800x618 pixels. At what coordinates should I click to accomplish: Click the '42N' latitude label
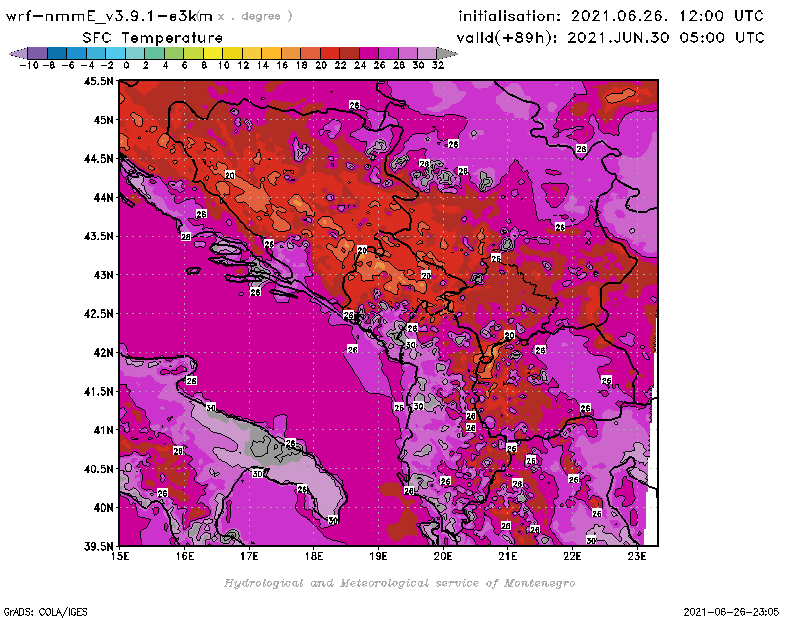tap(103, 353)
